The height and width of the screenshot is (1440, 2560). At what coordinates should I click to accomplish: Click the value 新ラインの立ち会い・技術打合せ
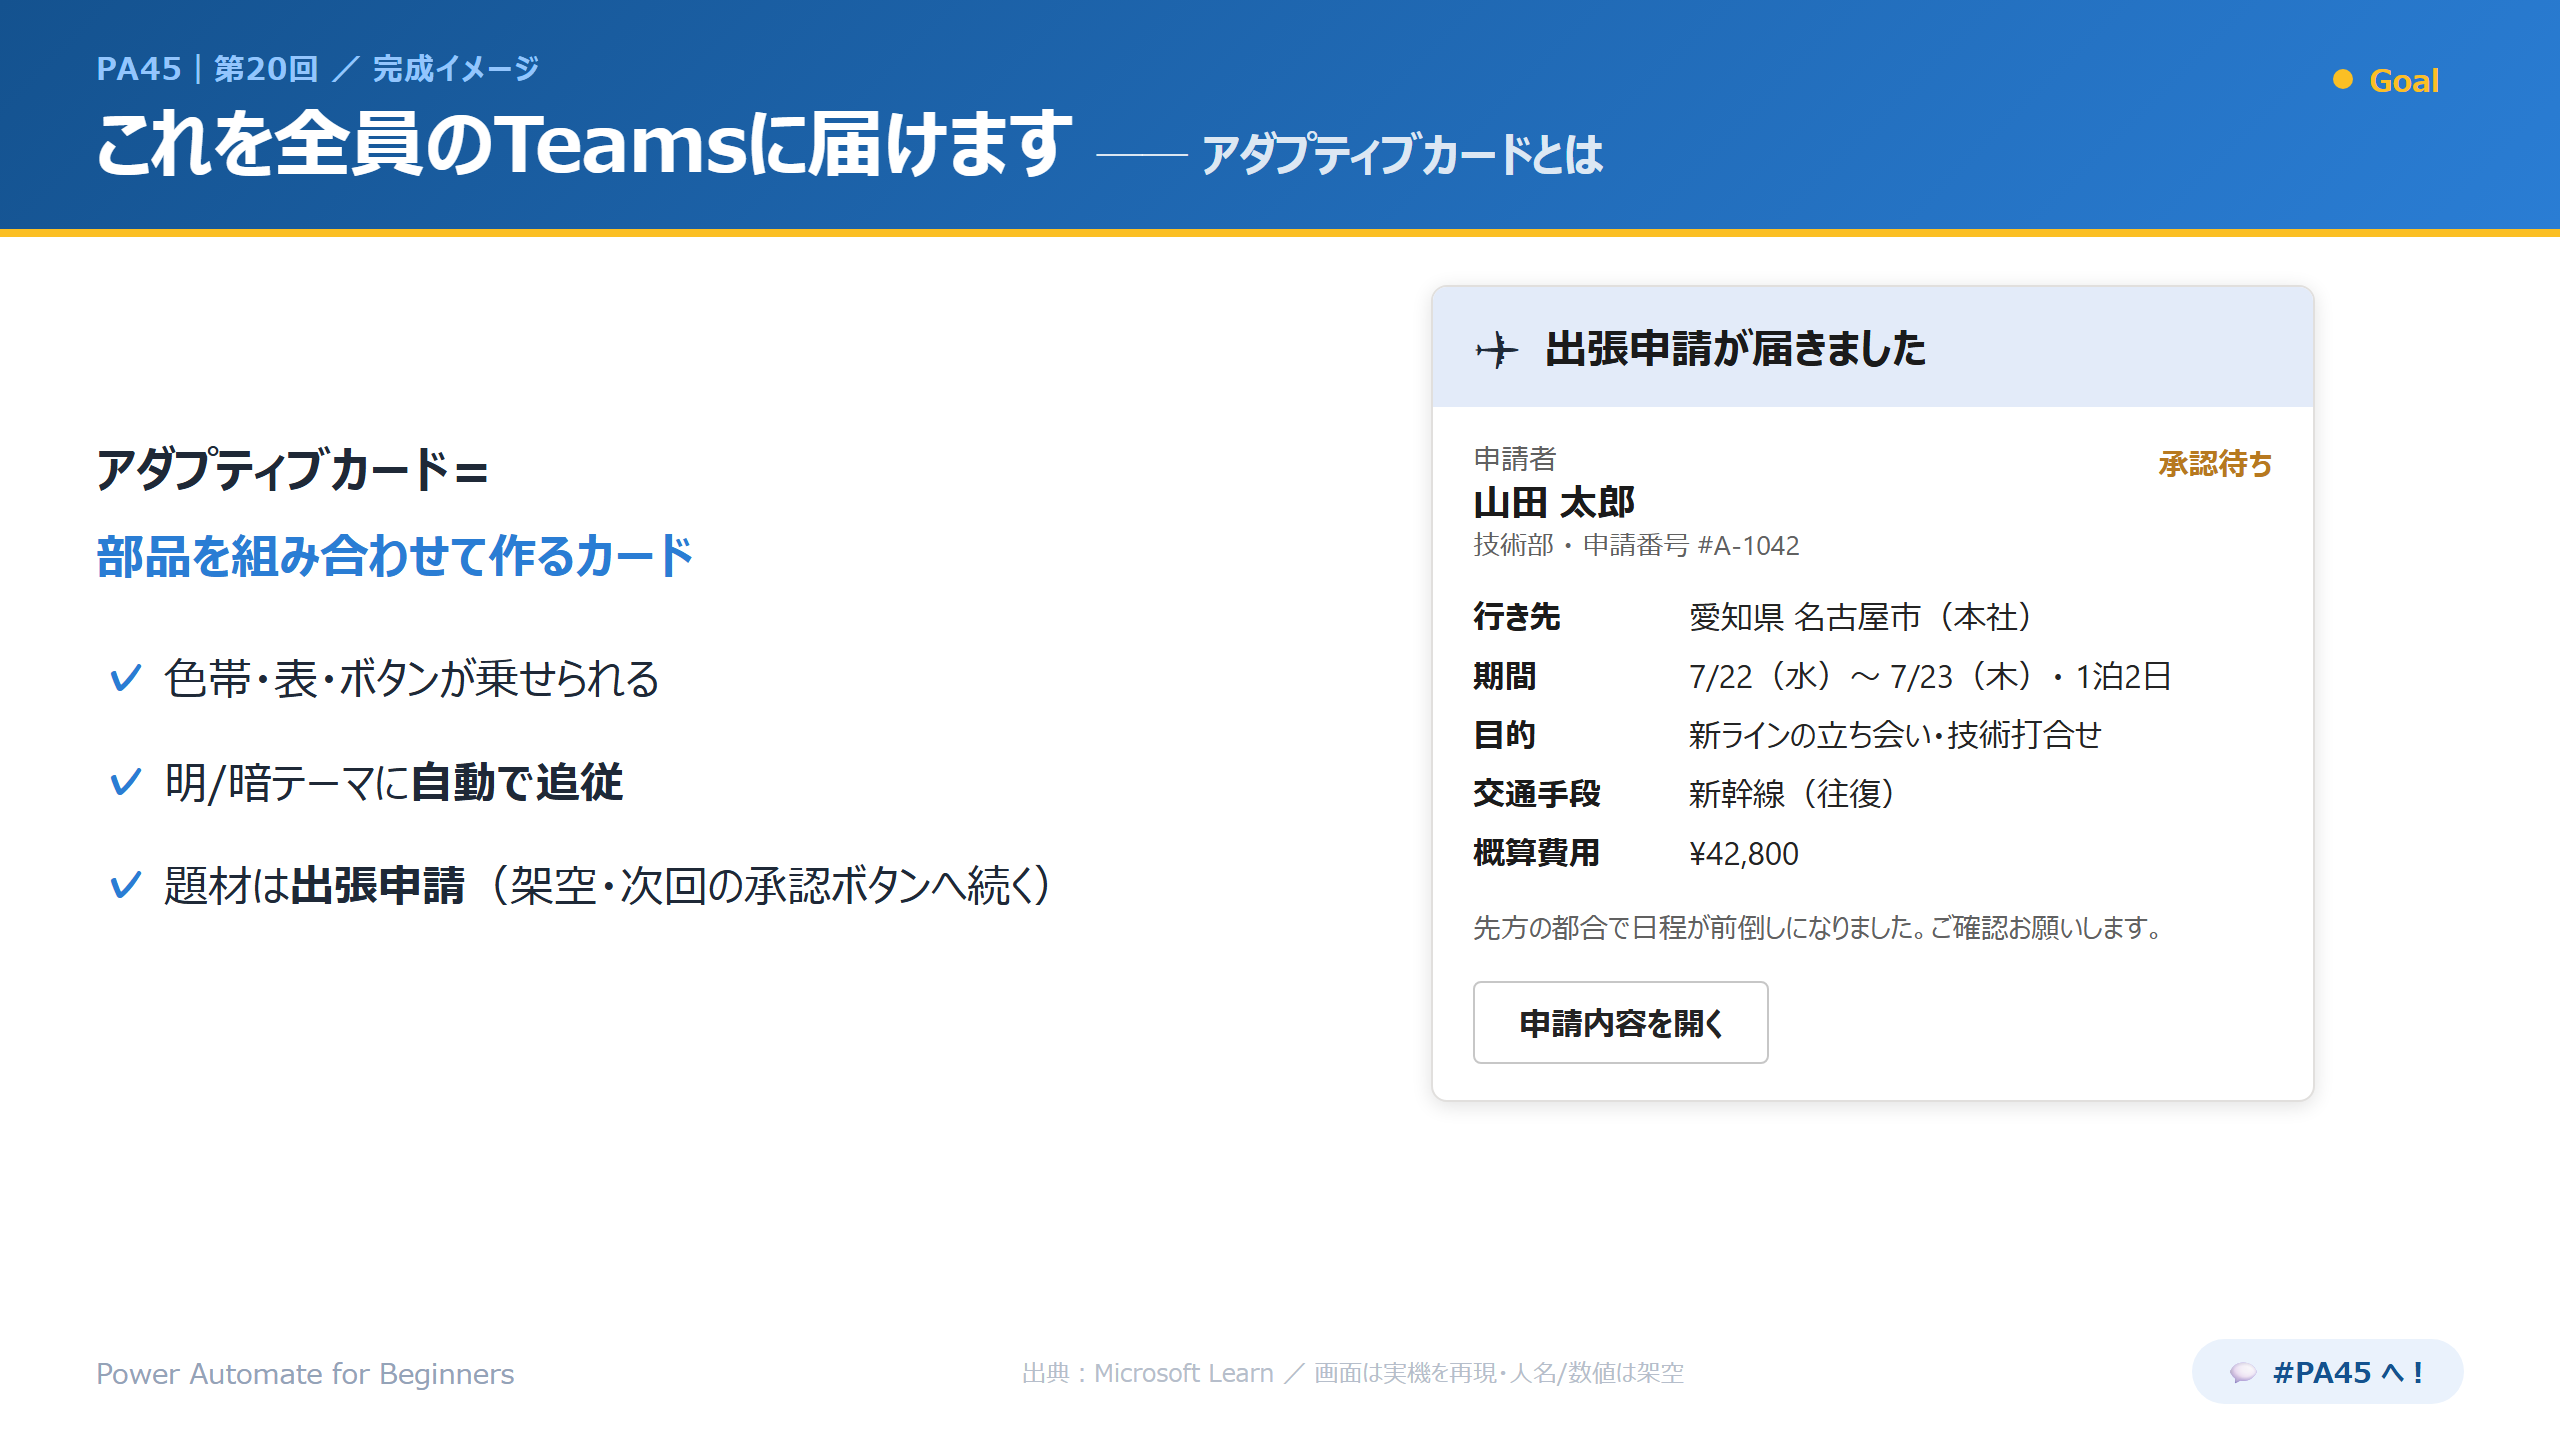pyautogui.click(x=1895, y=735)
